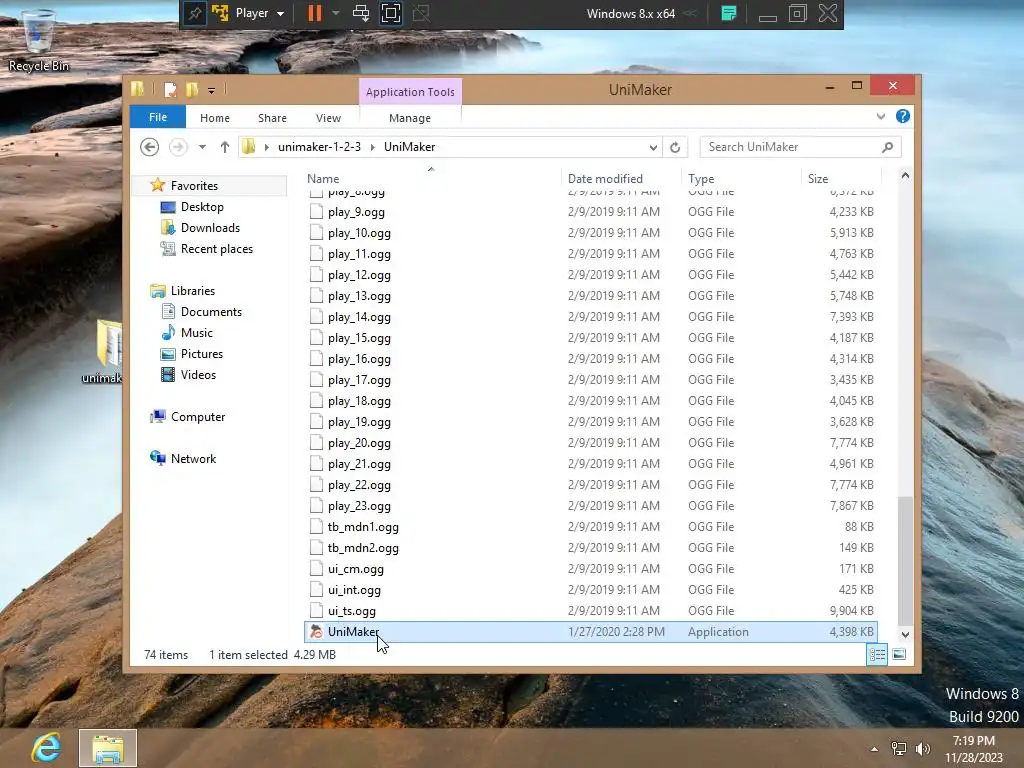1024x768 pixels.
Task: Switch to Large icons view in status bar
Action: click(x=899, y=654)
